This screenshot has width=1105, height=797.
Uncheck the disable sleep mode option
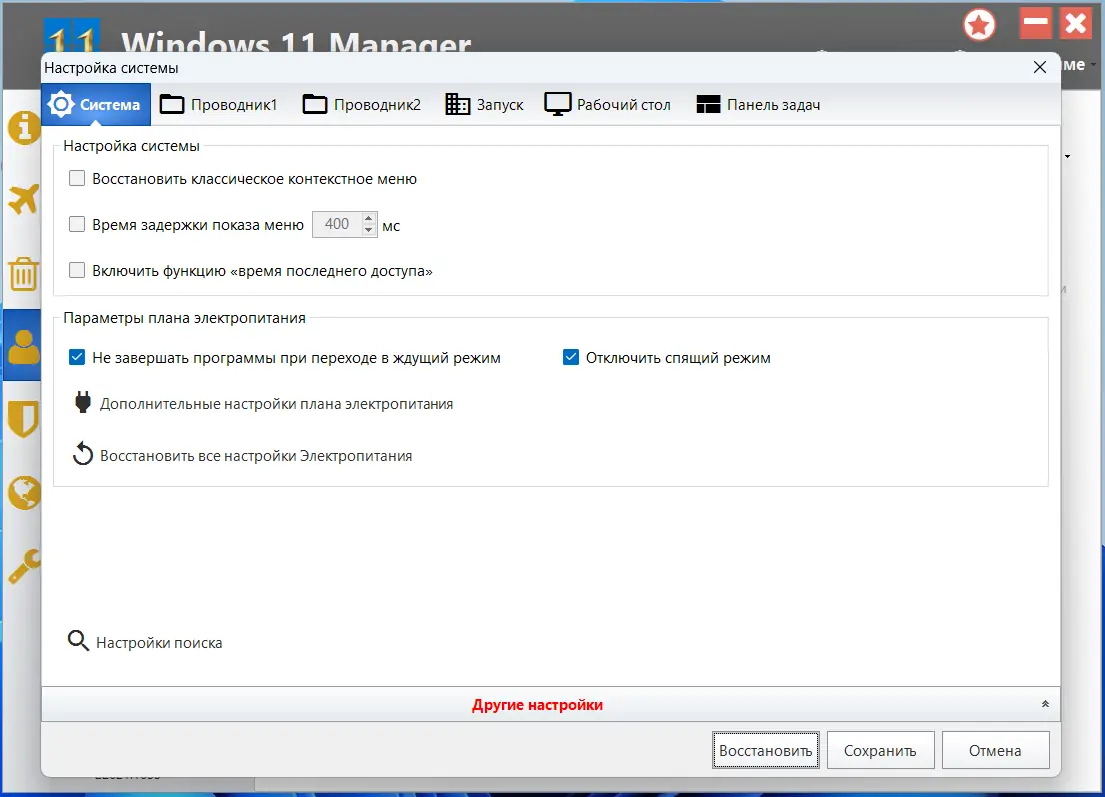[571, 357]
